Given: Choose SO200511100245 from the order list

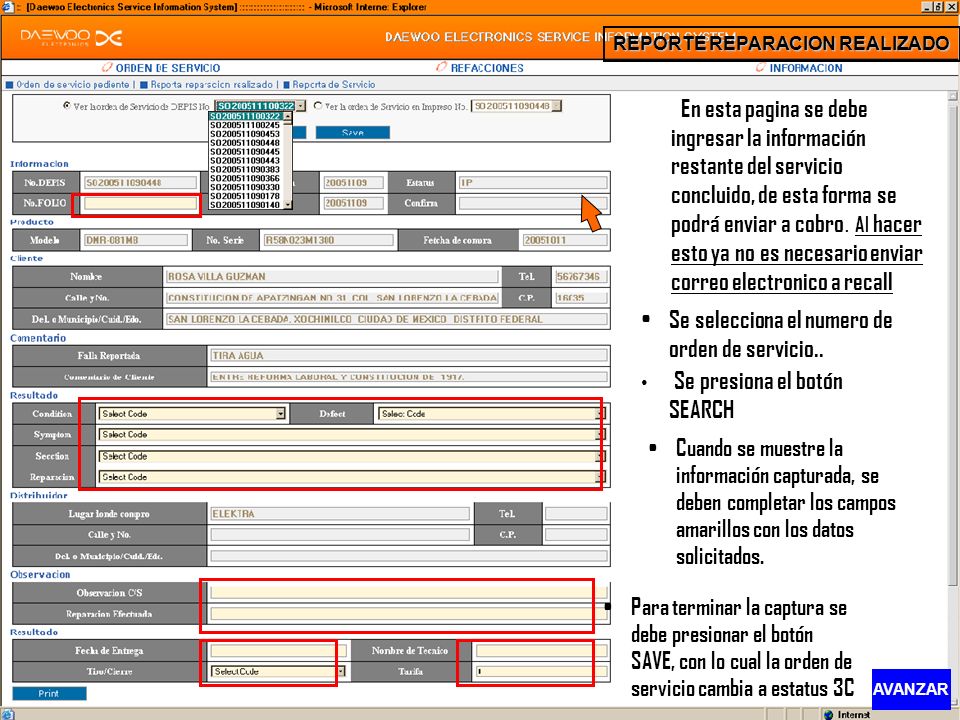Looking at the screenshot, I should pos(245,125).
